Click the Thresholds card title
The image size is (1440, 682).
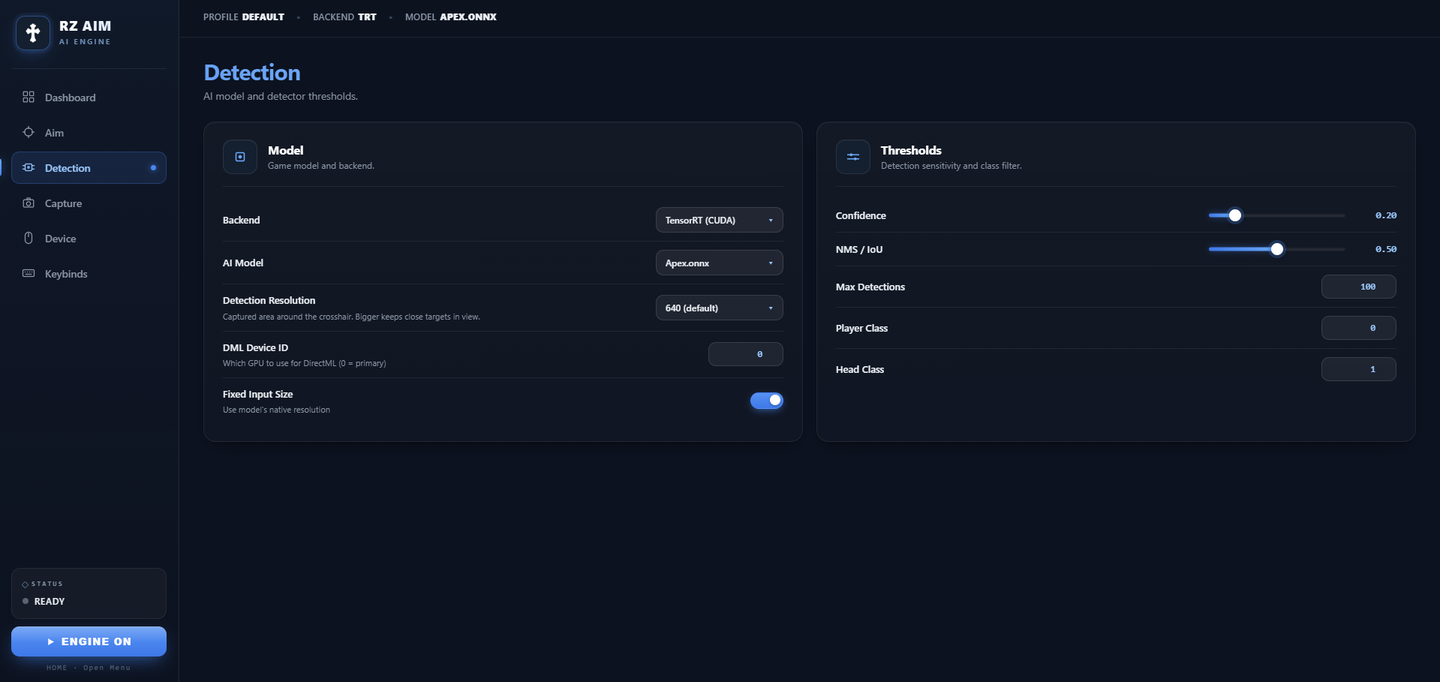911,150
